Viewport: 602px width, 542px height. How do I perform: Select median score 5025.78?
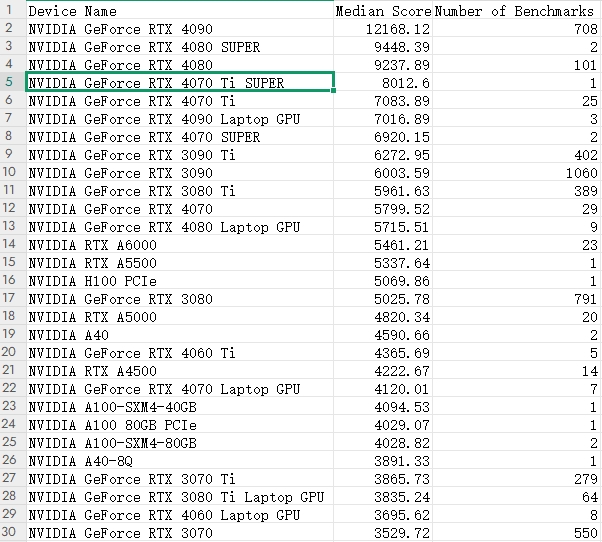[x=383, y=298]
